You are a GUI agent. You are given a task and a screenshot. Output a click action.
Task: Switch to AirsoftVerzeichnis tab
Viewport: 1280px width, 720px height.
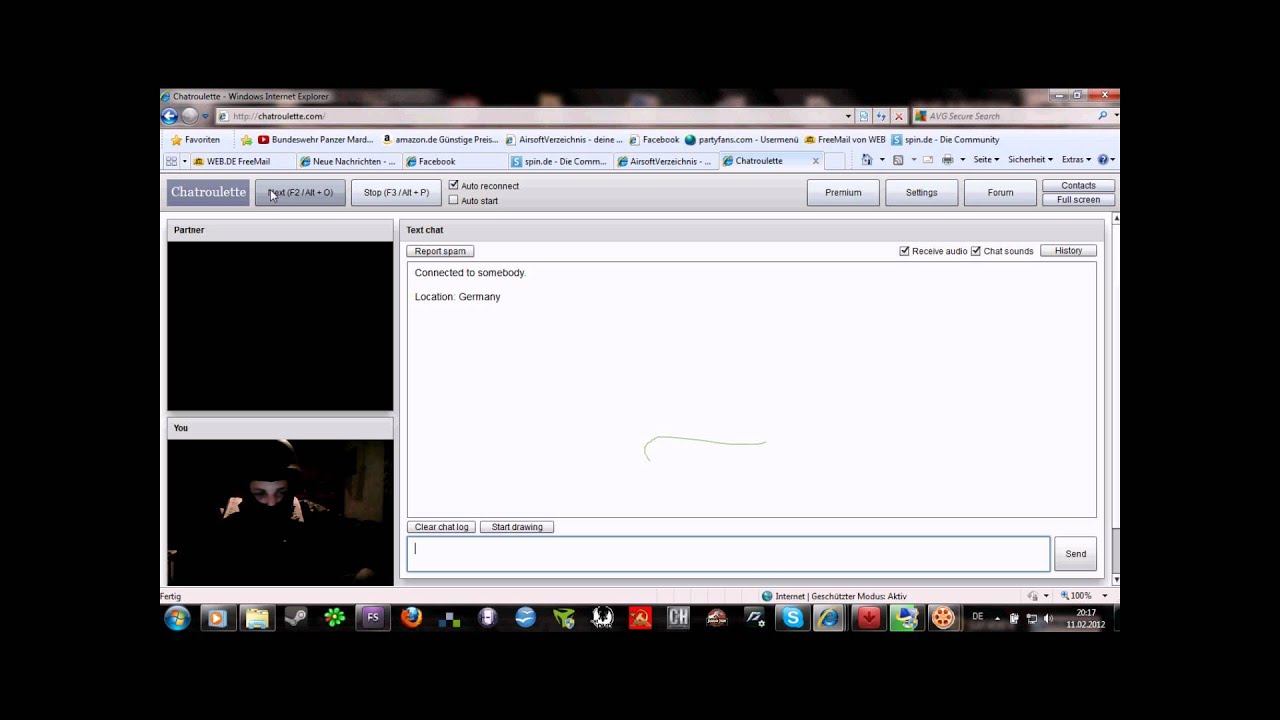coord(667,161)
